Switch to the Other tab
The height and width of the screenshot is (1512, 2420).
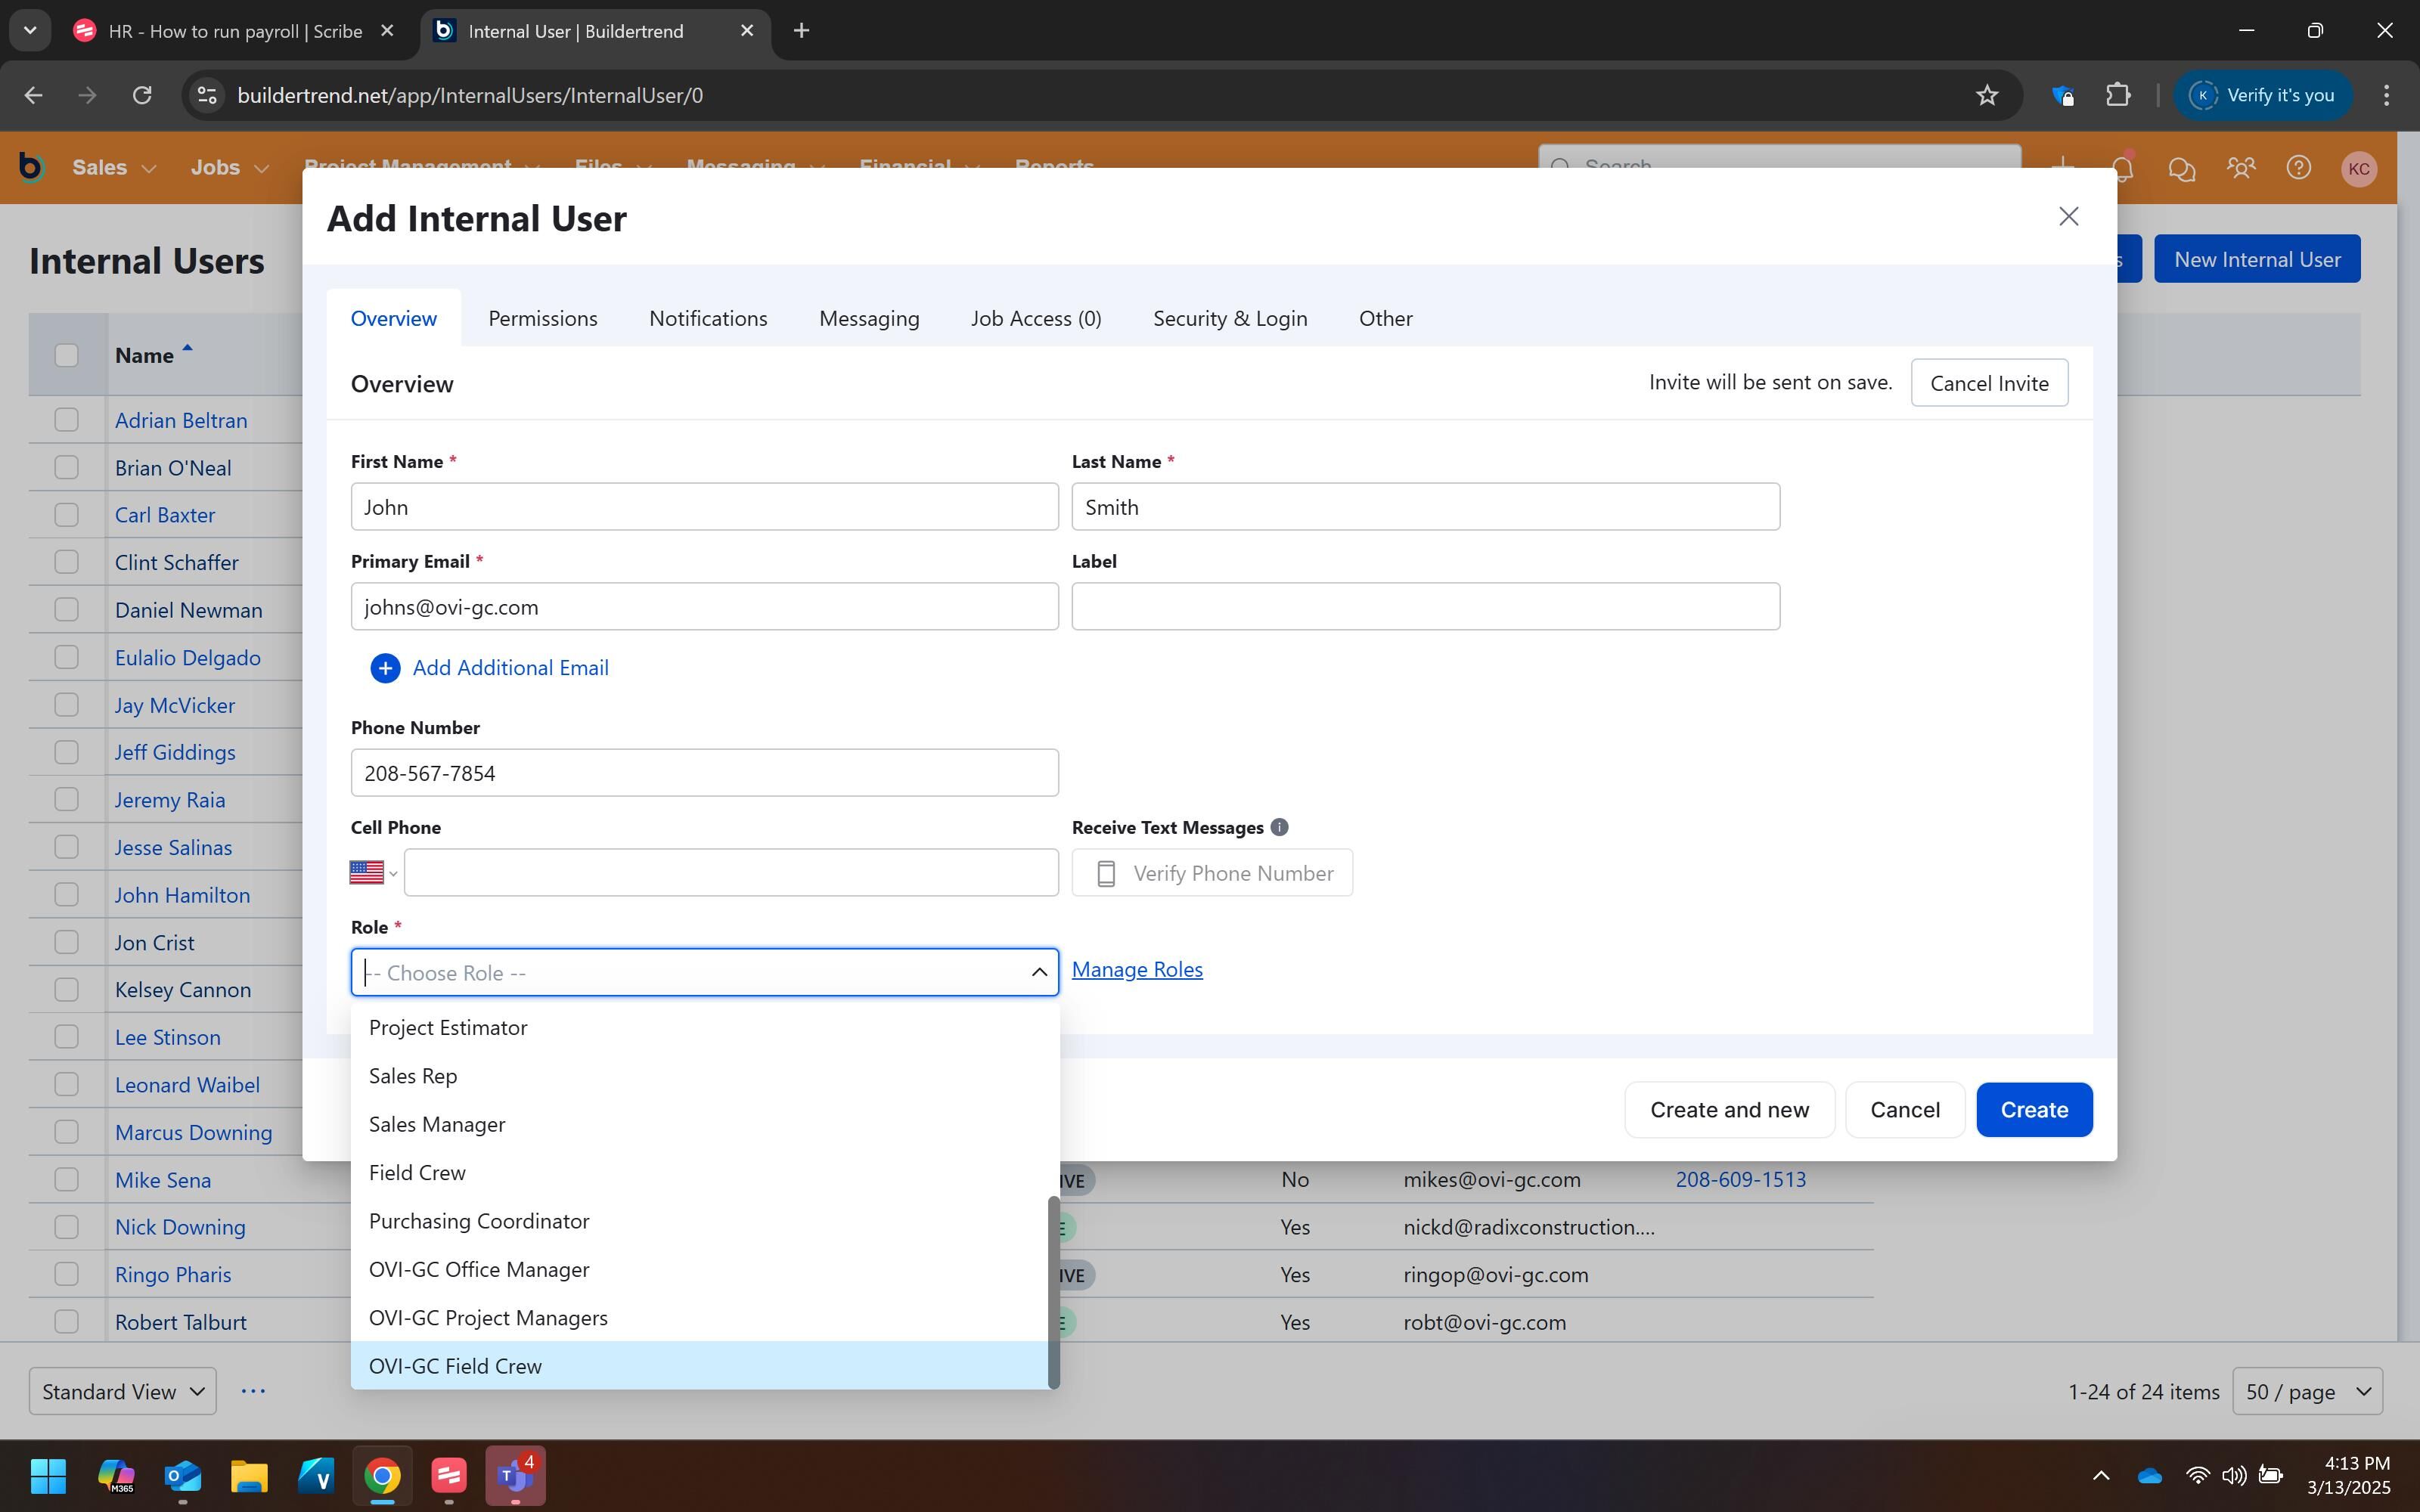[x=1386, y=318]
